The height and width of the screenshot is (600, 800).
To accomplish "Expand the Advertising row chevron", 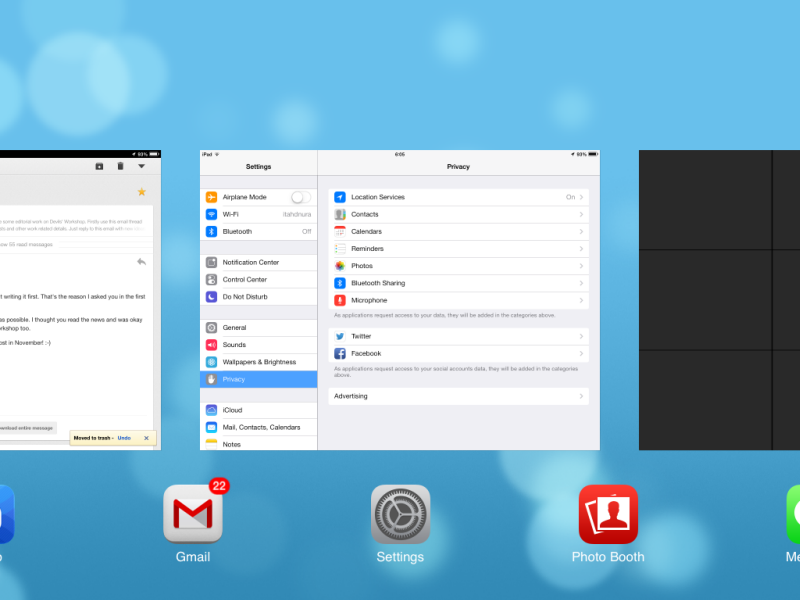I will [x=581, y=396].
